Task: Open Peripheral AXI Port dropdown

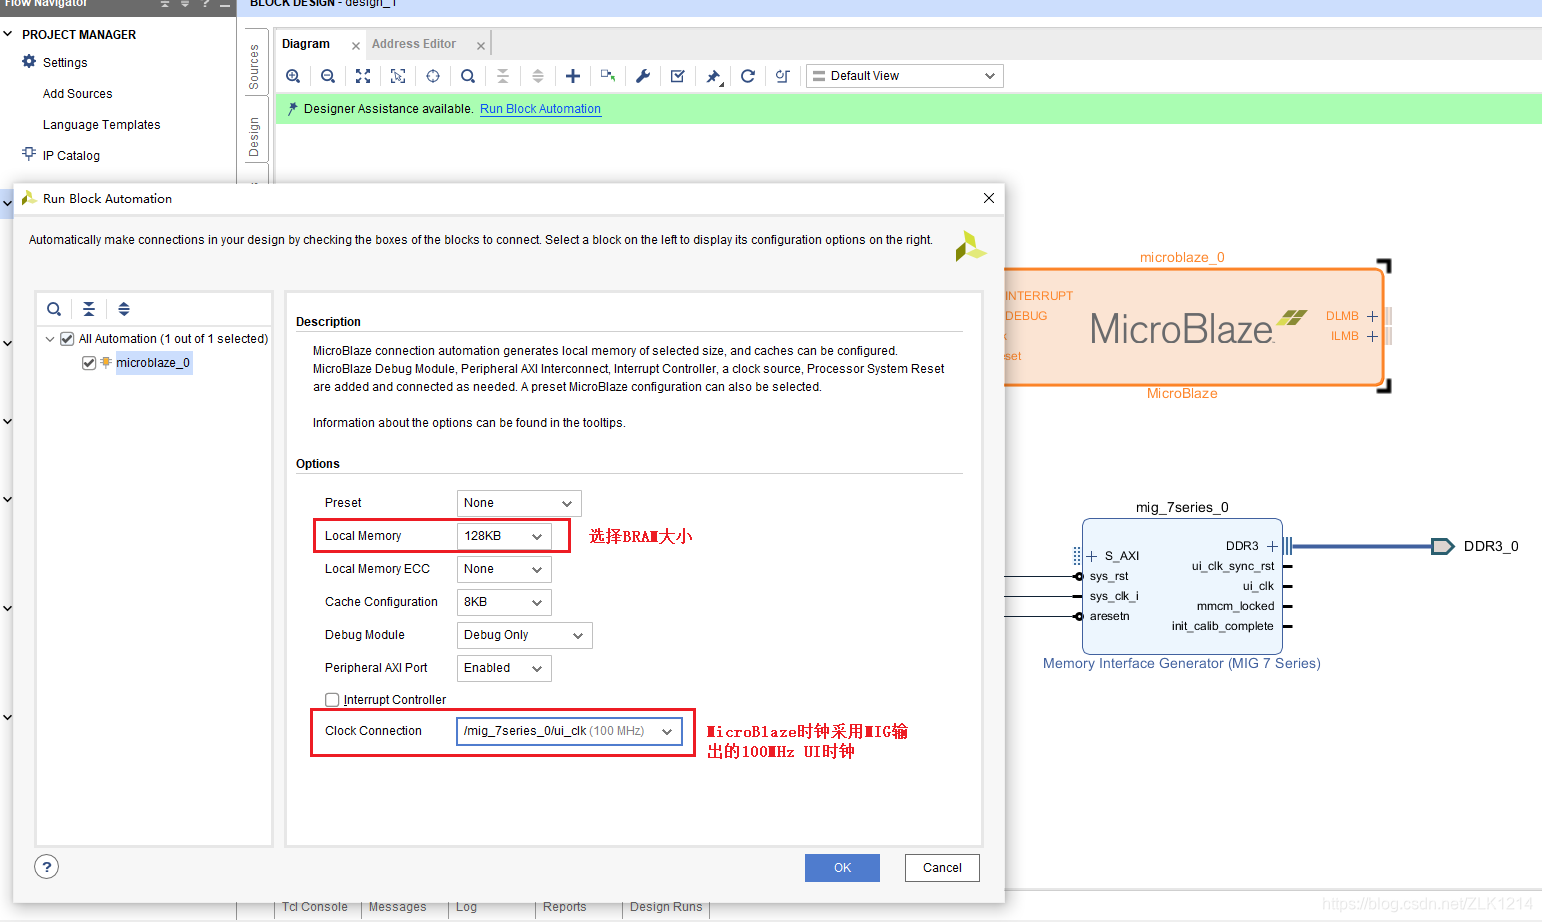Action: click(x=504, y=668)
